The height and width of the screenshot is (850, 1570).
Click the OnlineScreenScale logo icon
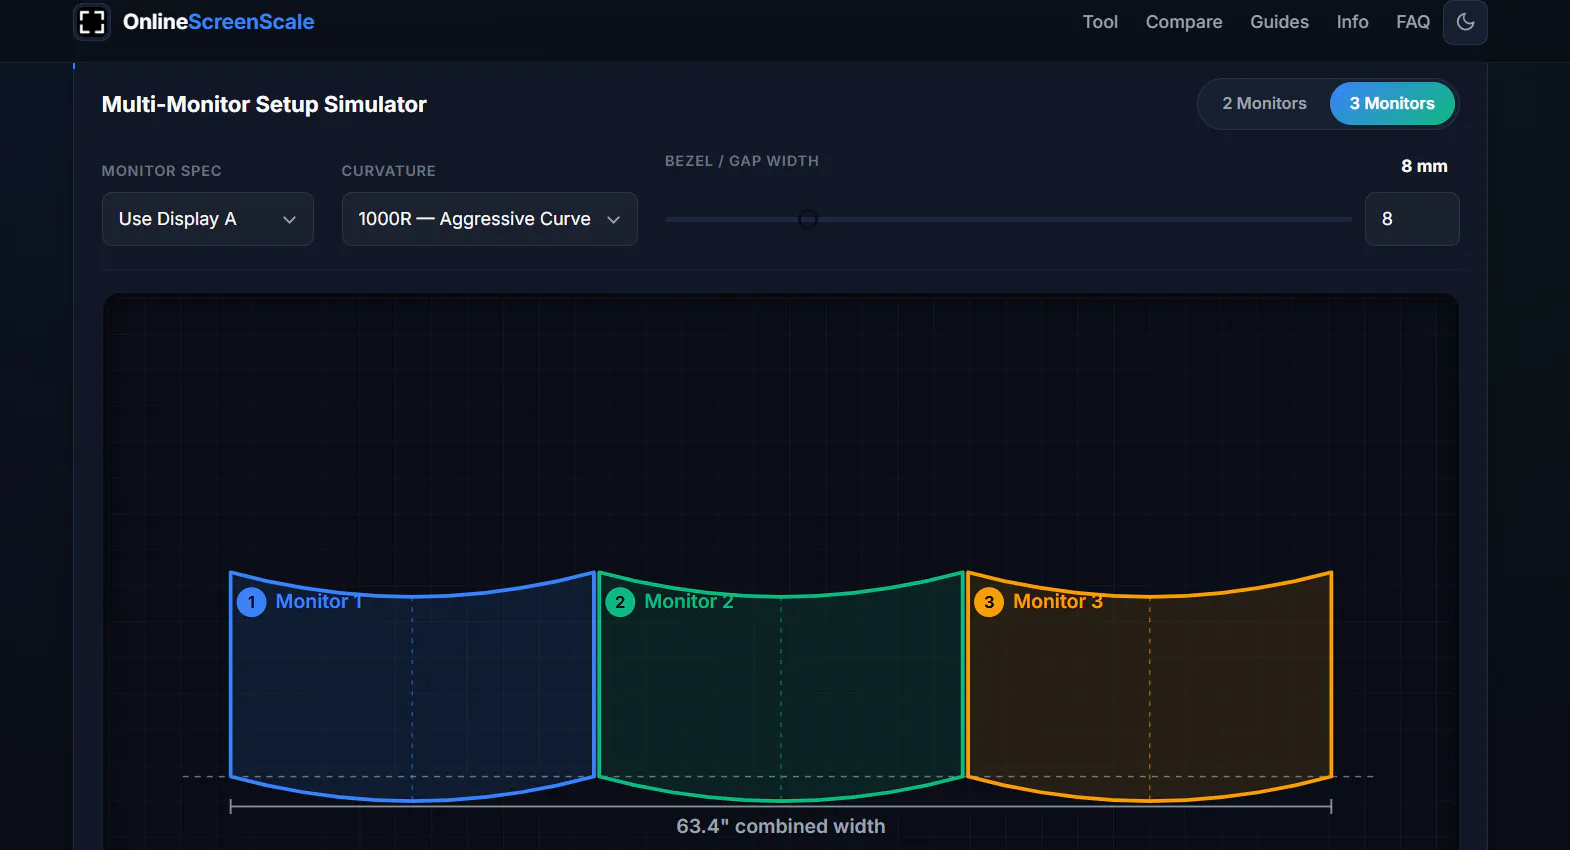click(x=92, y=22)
